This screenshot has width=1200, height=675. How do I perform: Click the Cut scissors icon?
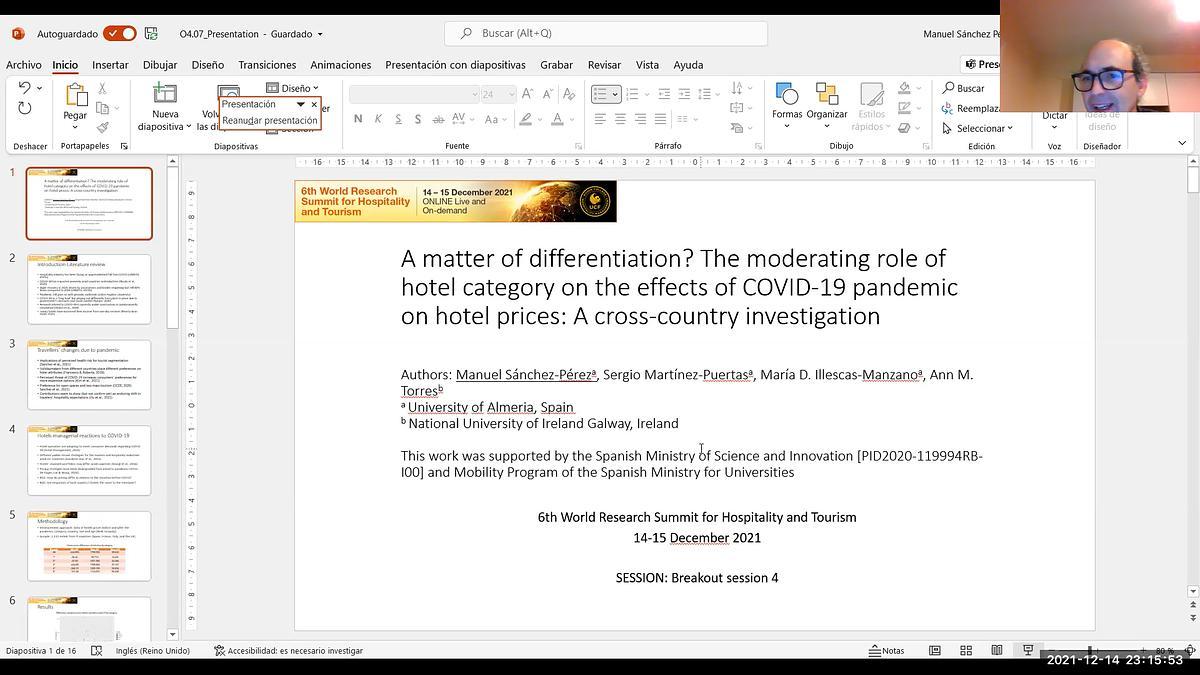click(102, 89)
